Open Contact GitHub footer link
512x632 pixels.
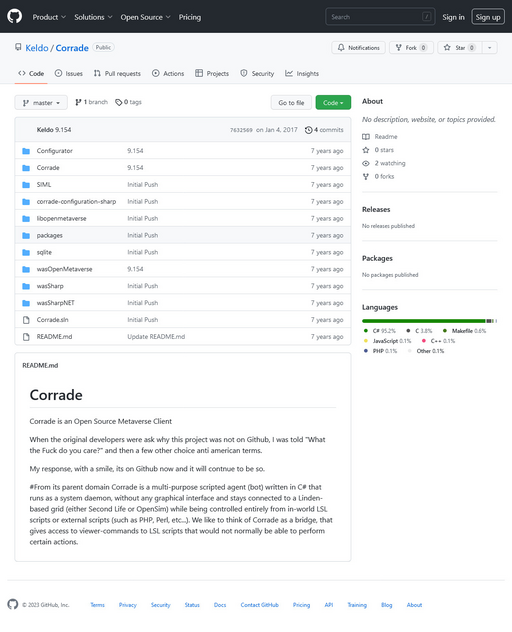pos(260,605)
